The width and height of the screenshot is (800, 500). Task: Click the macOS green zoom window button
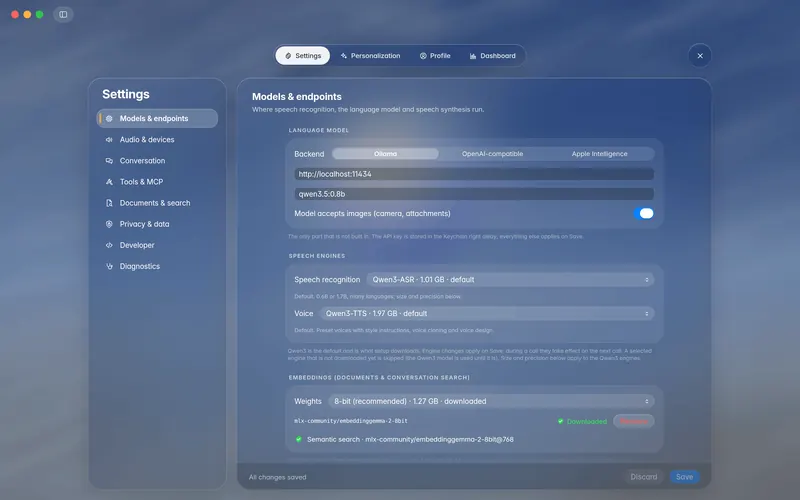click(x=39, y=14)
